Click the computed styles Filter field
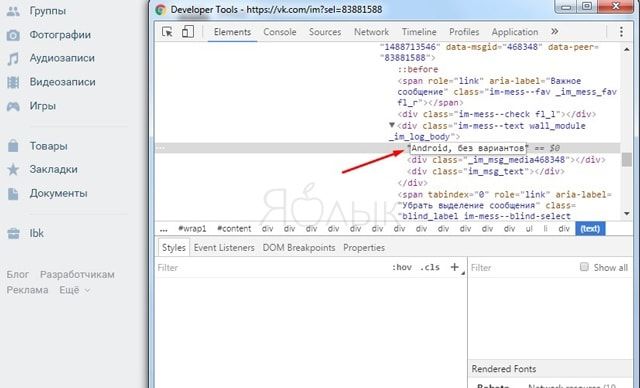Image resolution: width=640 pixels, height=388 pixels. point(522,268)
